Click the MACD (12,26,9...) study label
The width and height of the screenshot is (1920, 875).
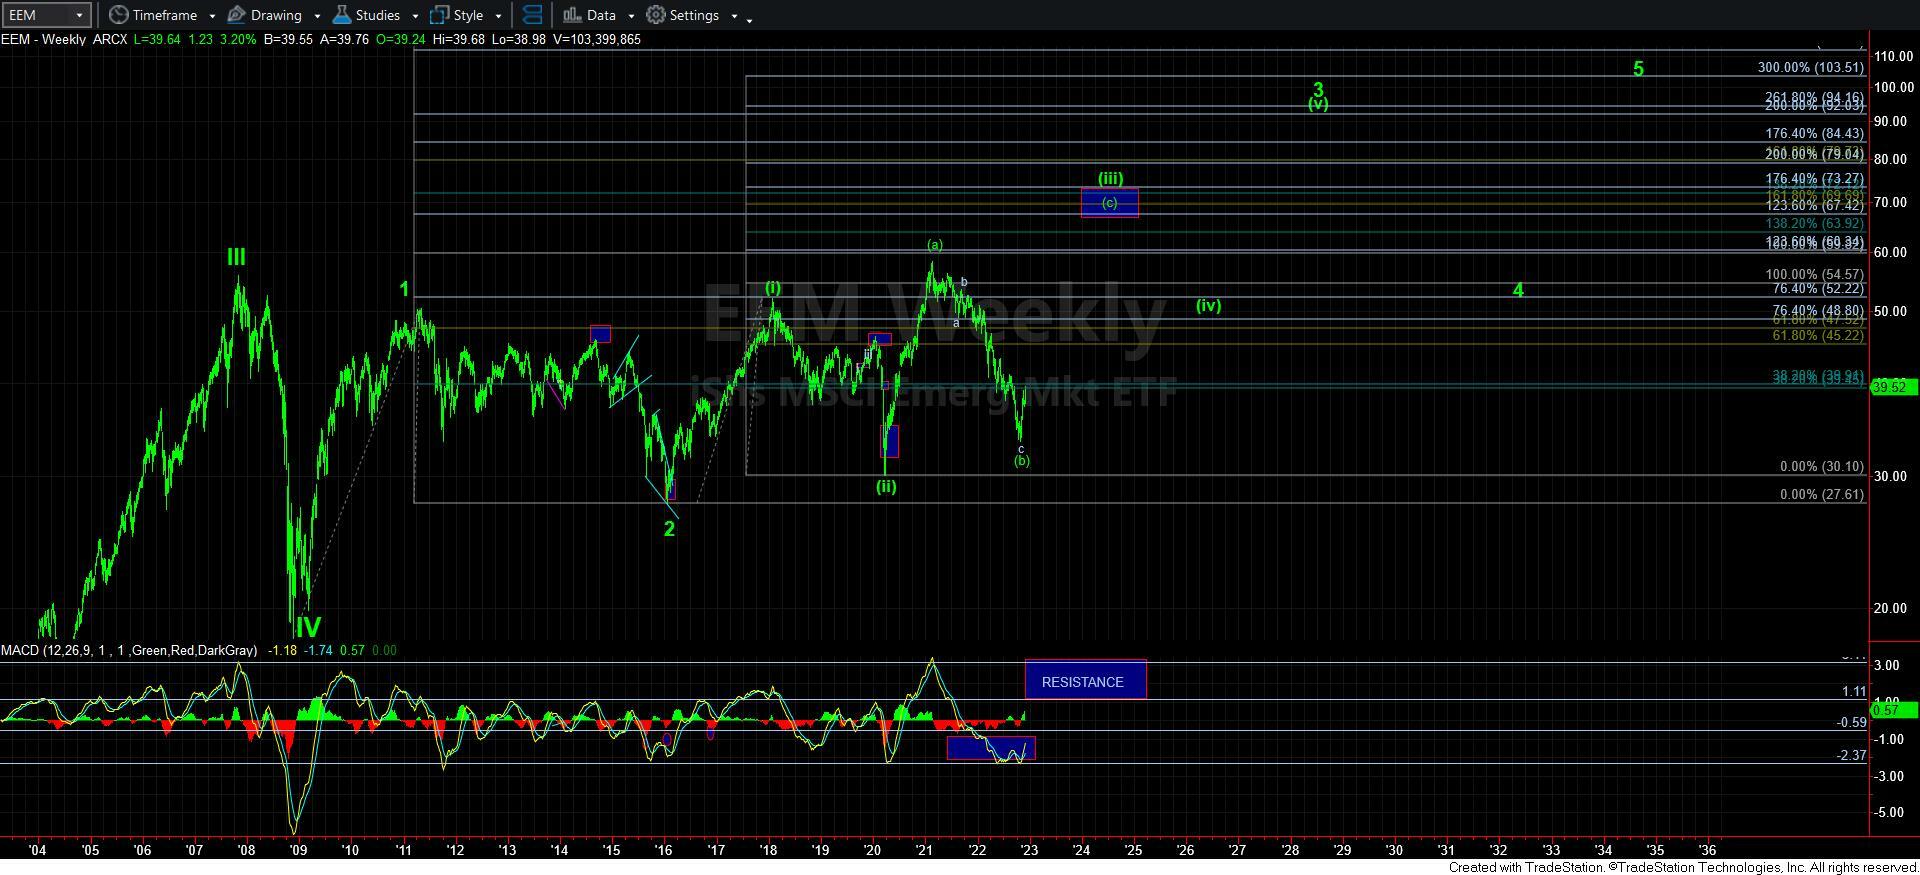click(128, 650)
